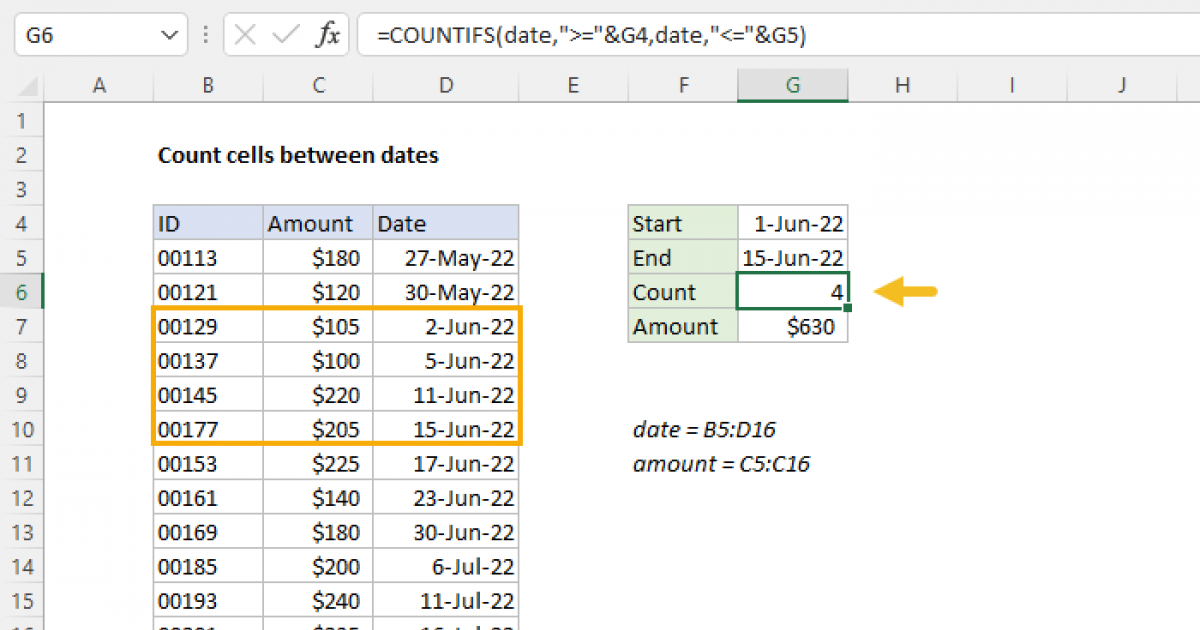
Task: Click the COUNTIFS formula text in formula bar
Action: click(591, 36)
